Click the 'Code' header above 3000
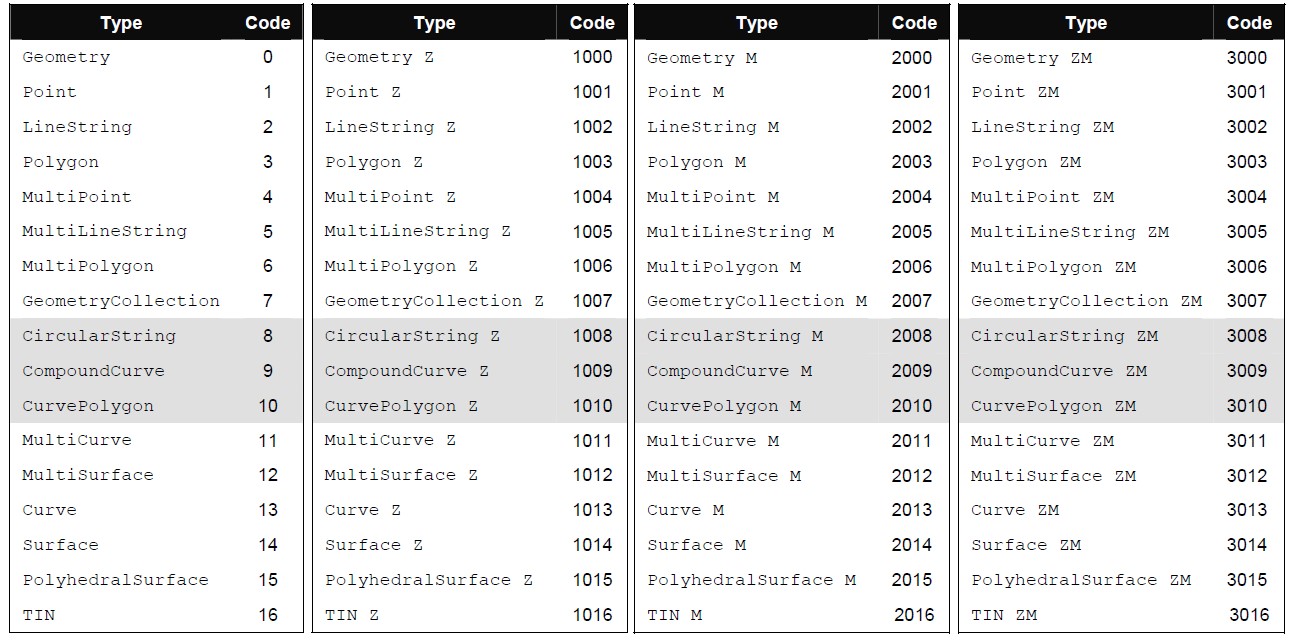 (x=1249, y=22)
